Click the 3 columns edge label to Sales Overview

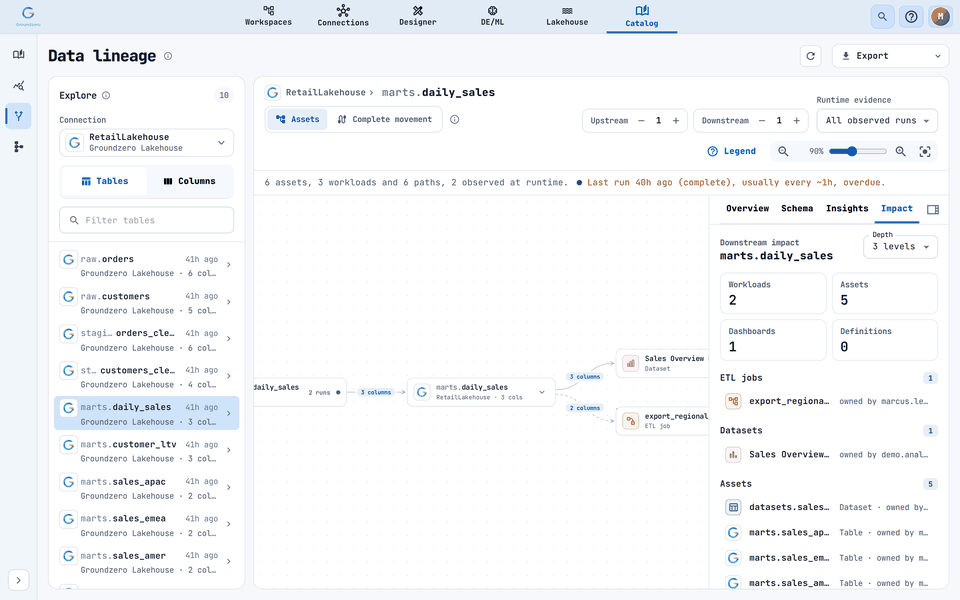[585, 377]
